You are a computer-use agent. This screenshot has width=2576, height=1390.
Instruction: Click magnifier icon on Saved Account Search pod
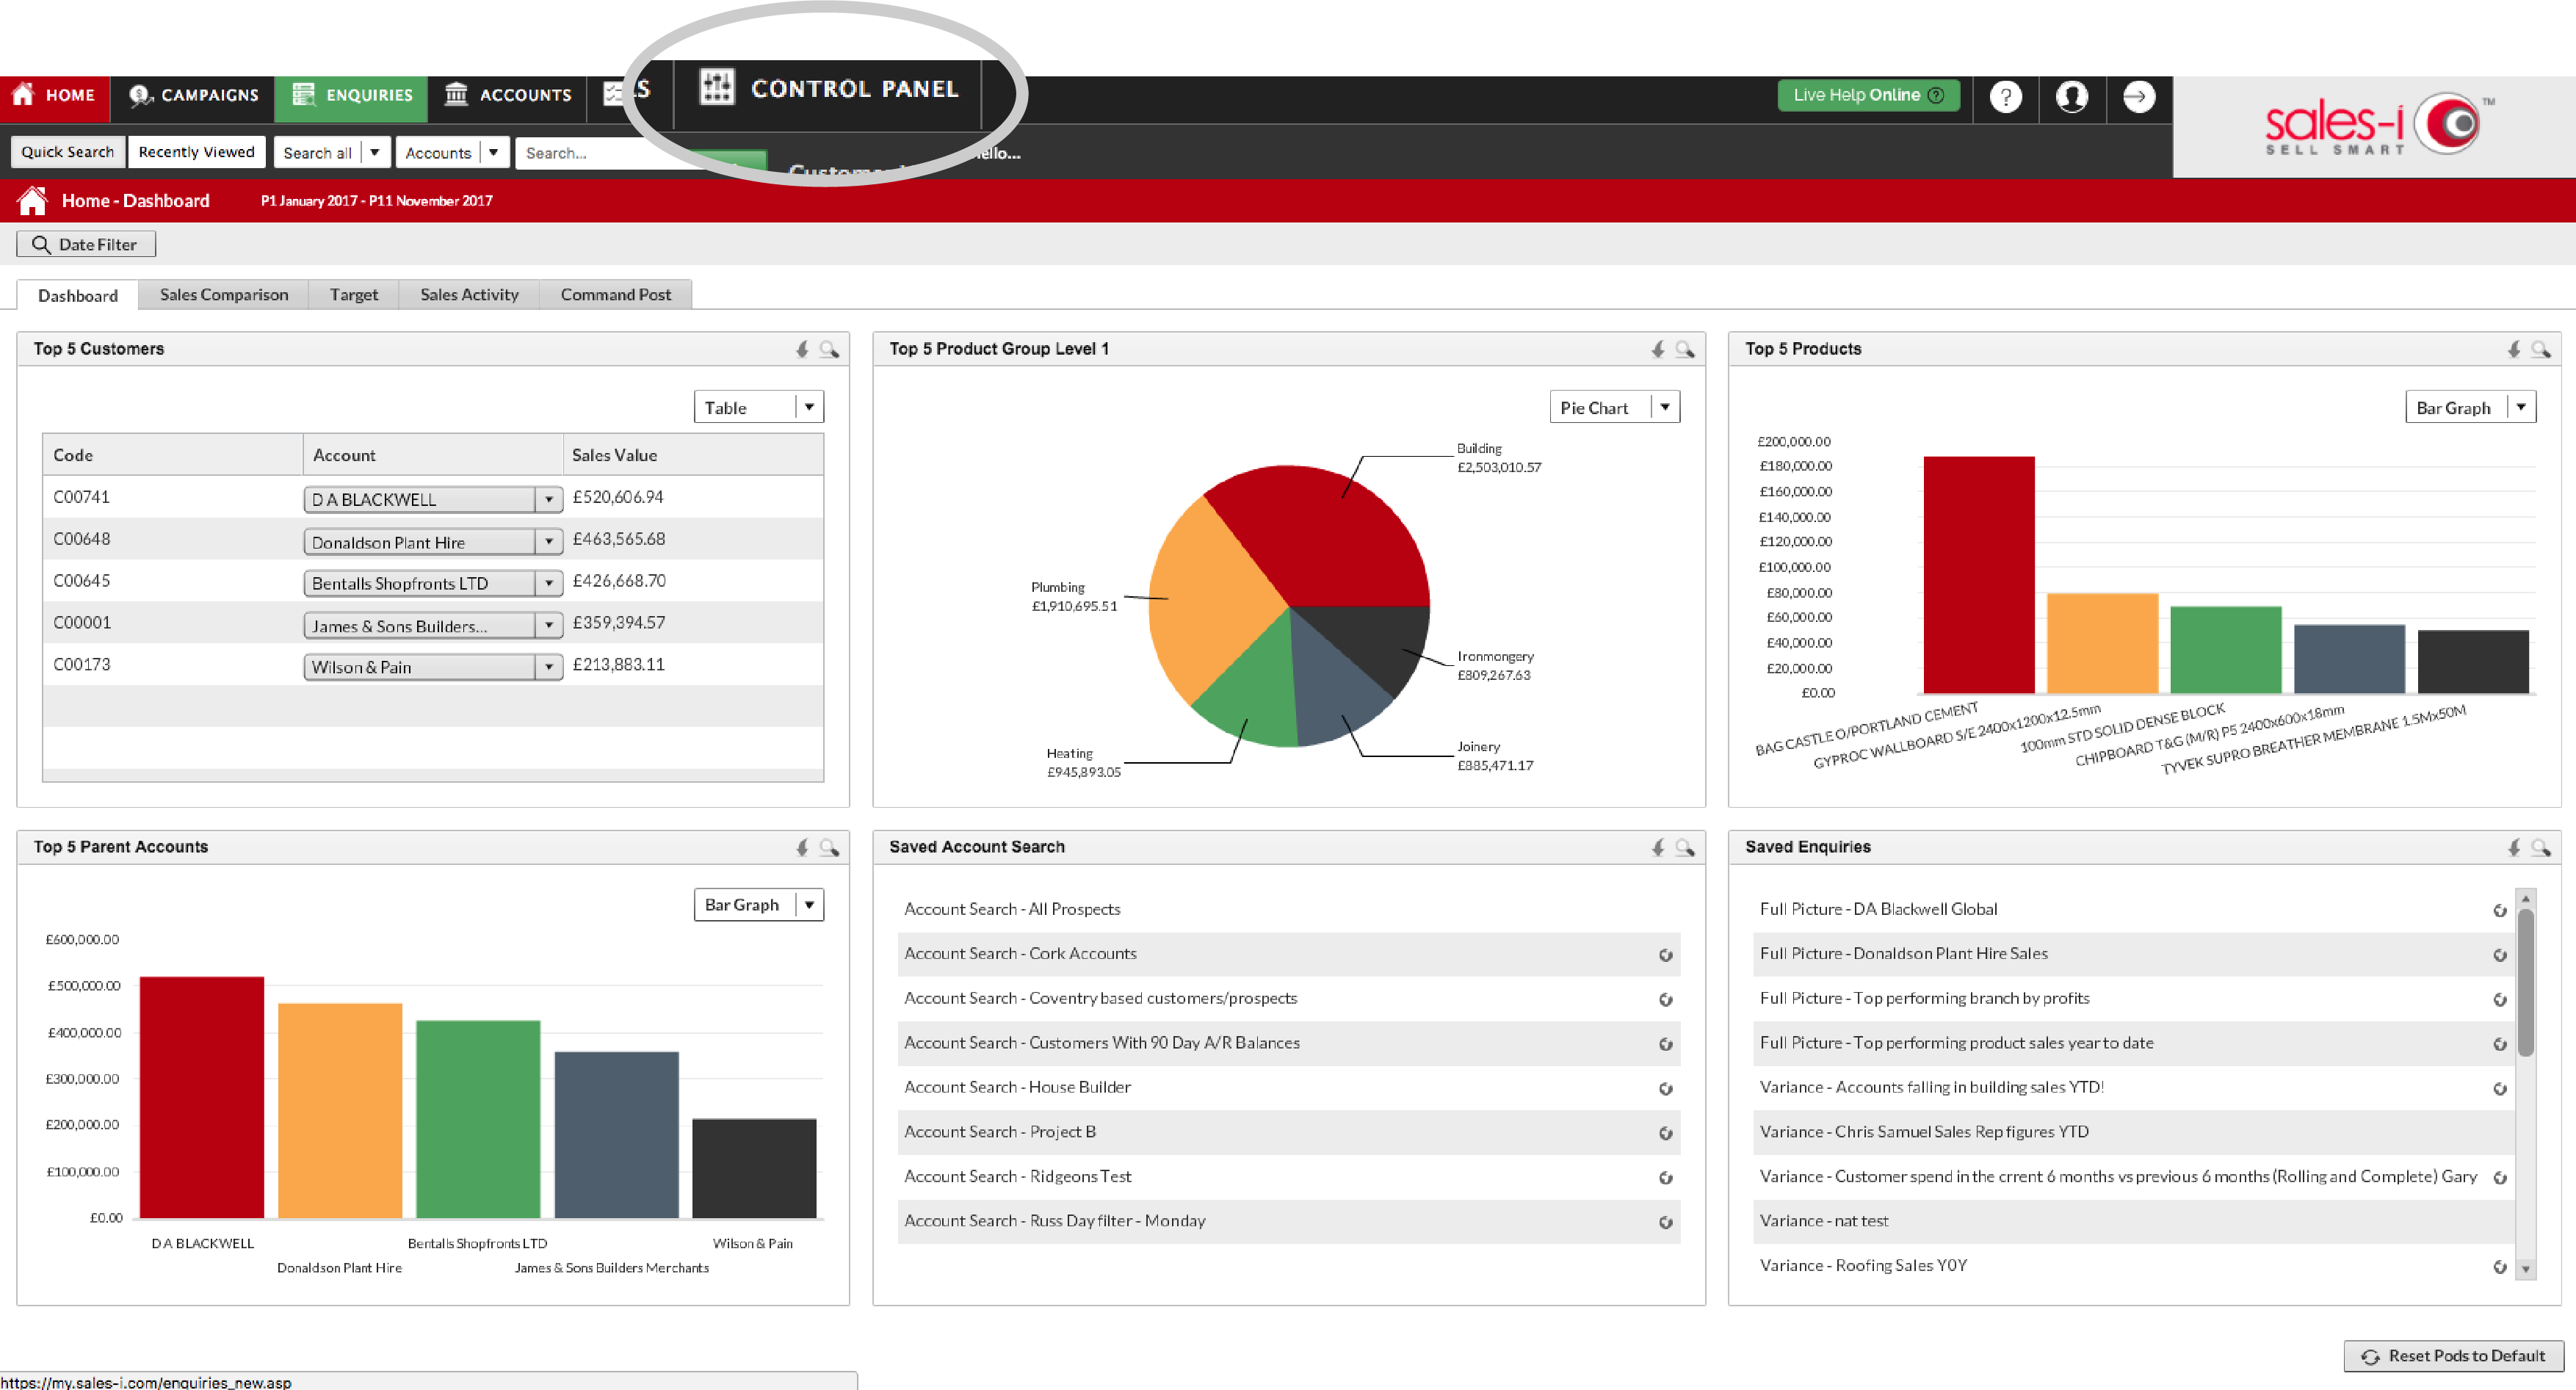tap(1685, 847)
